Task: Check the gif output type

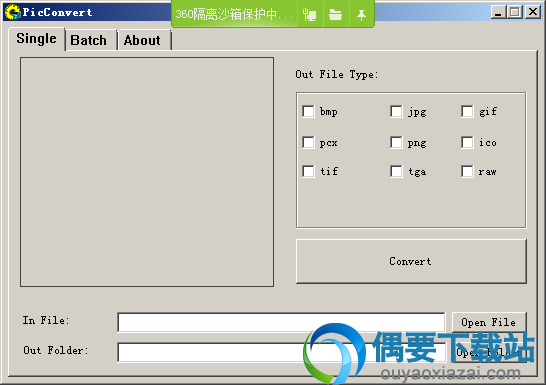Action: pos(467,112)
